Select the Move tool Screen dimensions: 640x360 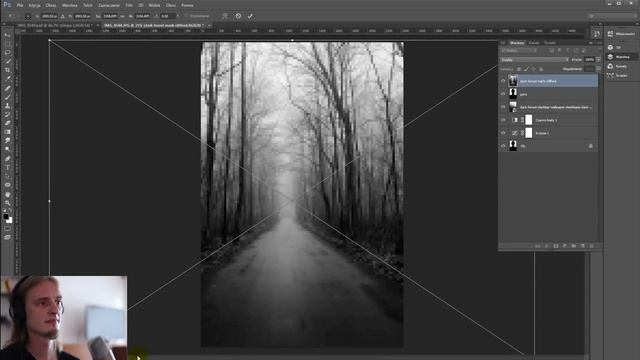click(7, 36)
